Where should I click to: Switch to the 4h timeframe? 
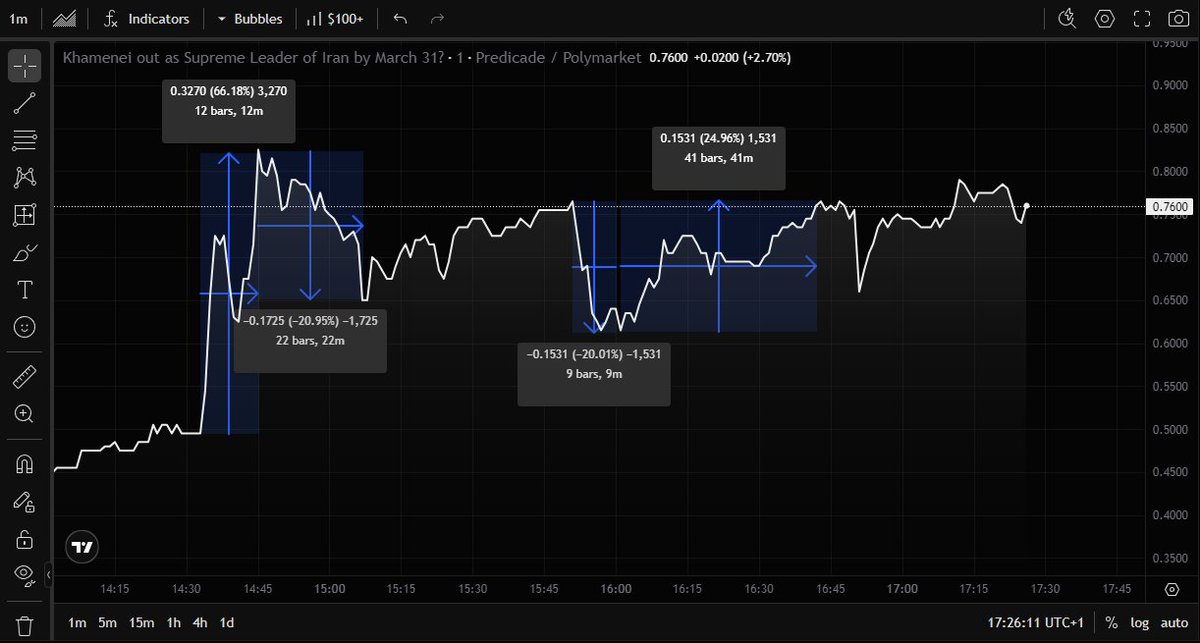201,622
